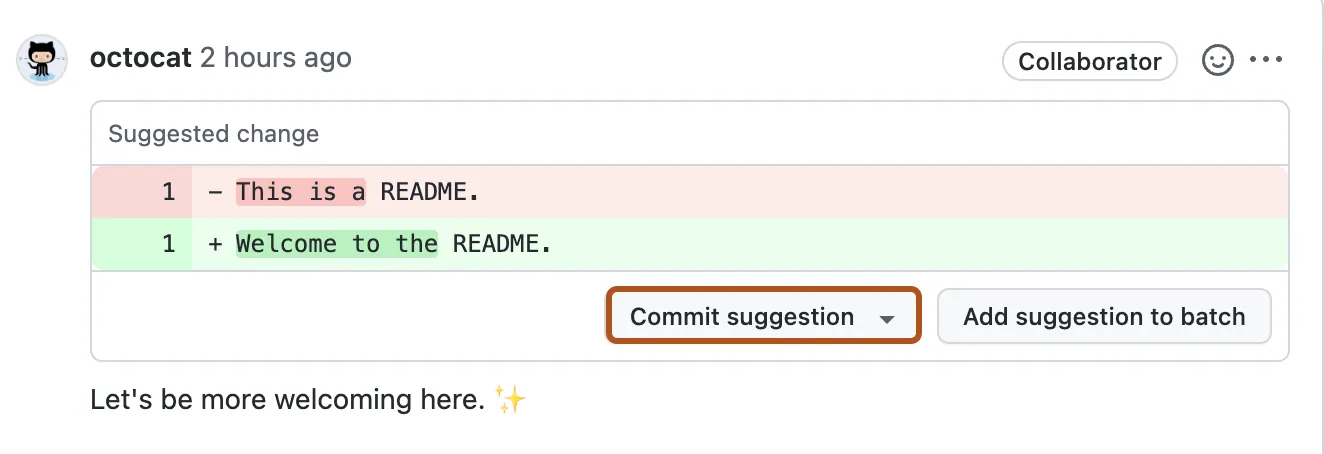This screenshot has height=454, width=1324.
Task: Click the Collaborator badge
Action: tap(1089, 61)
